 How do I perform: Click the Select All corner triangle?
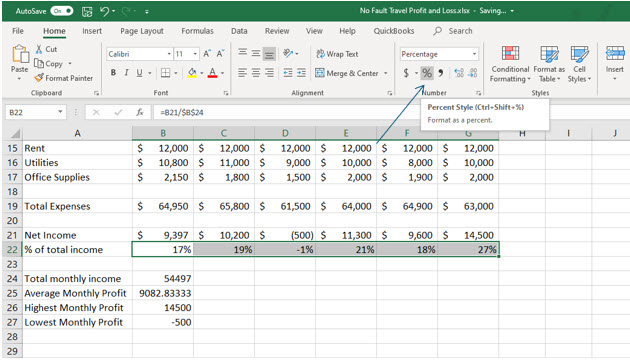14,133
